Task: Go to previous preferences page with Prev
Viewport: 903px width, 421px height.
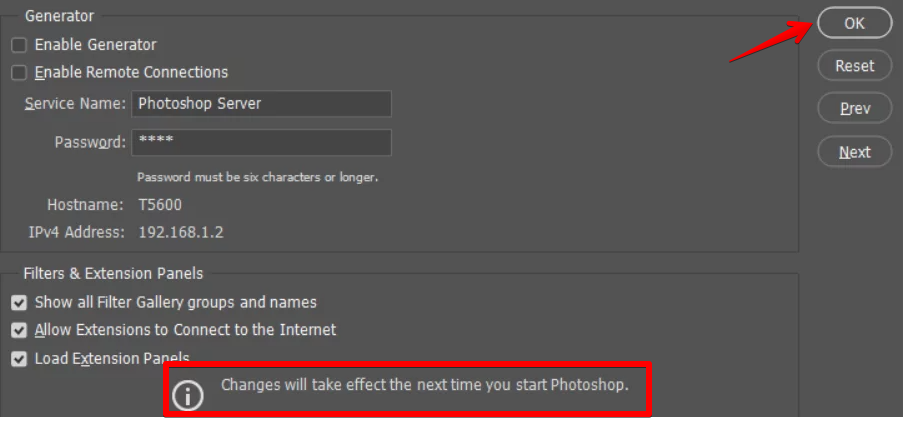Action: 854,108
